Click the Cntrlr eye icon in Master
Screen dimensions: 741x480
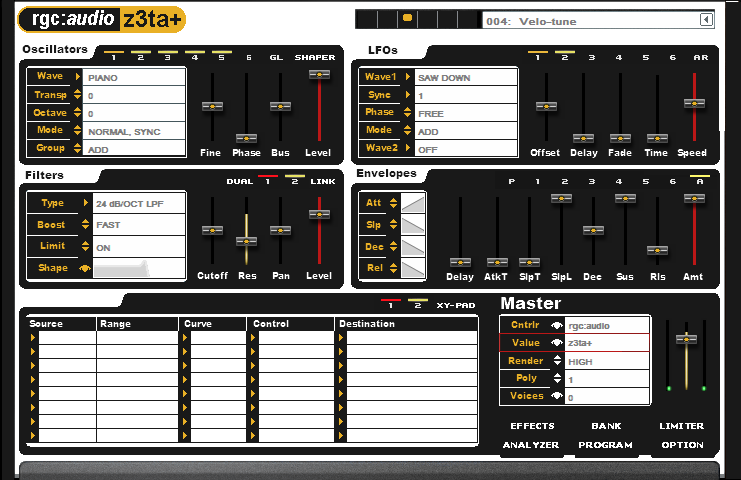pos(557,325)
